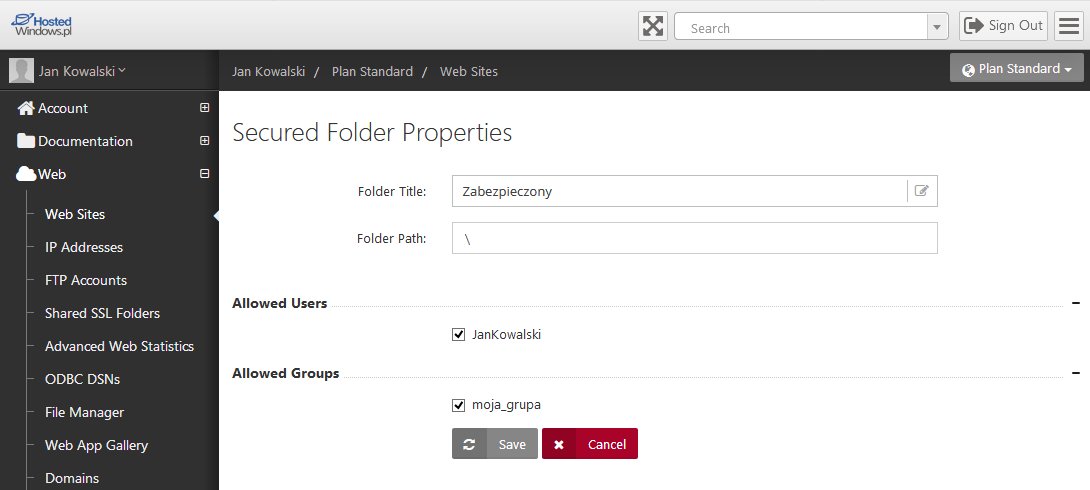Click Jan Kowalski's user avatar icon
This screenshot has width=1090, height=490.
pyautogui.click(x=21, y=71)
